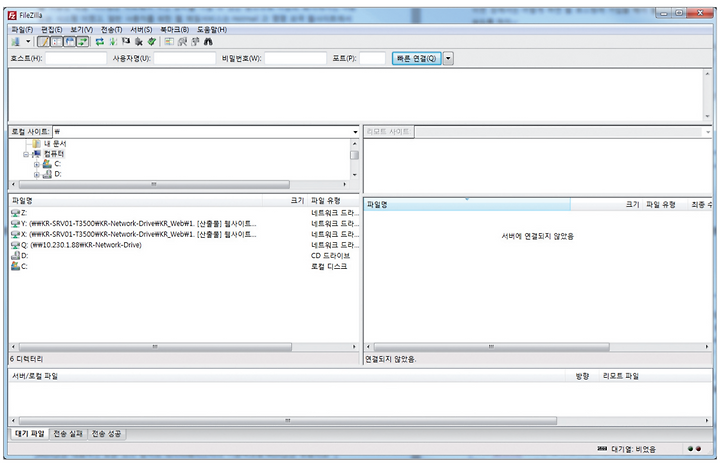The height and width of the screenshot is (466, 720).
Task: Select 컴퓨터 node in local tree
Action: tap(54, 154)
